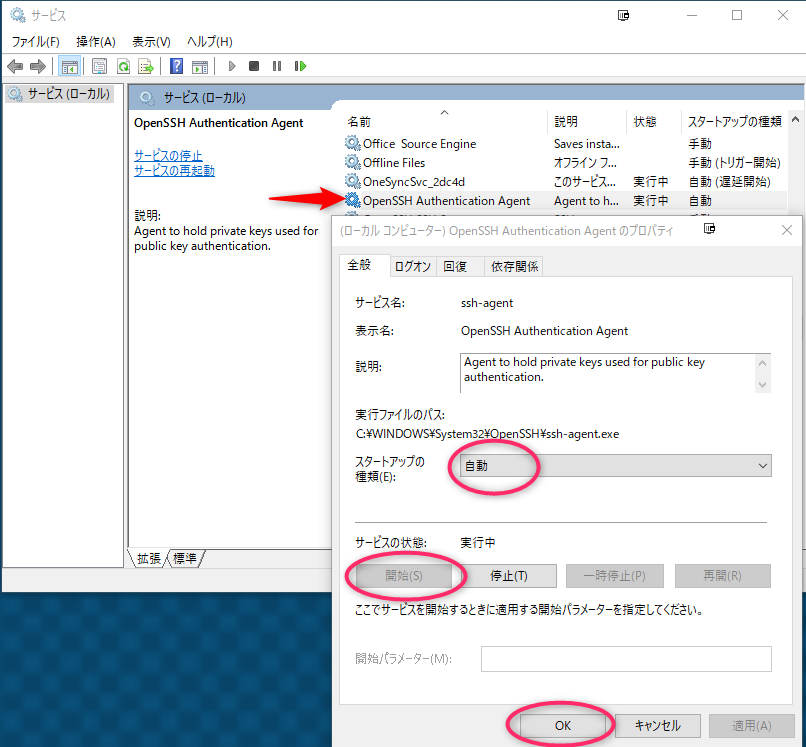
Task: Click the 開始パラメーター input field
Action: click(626, 659)
